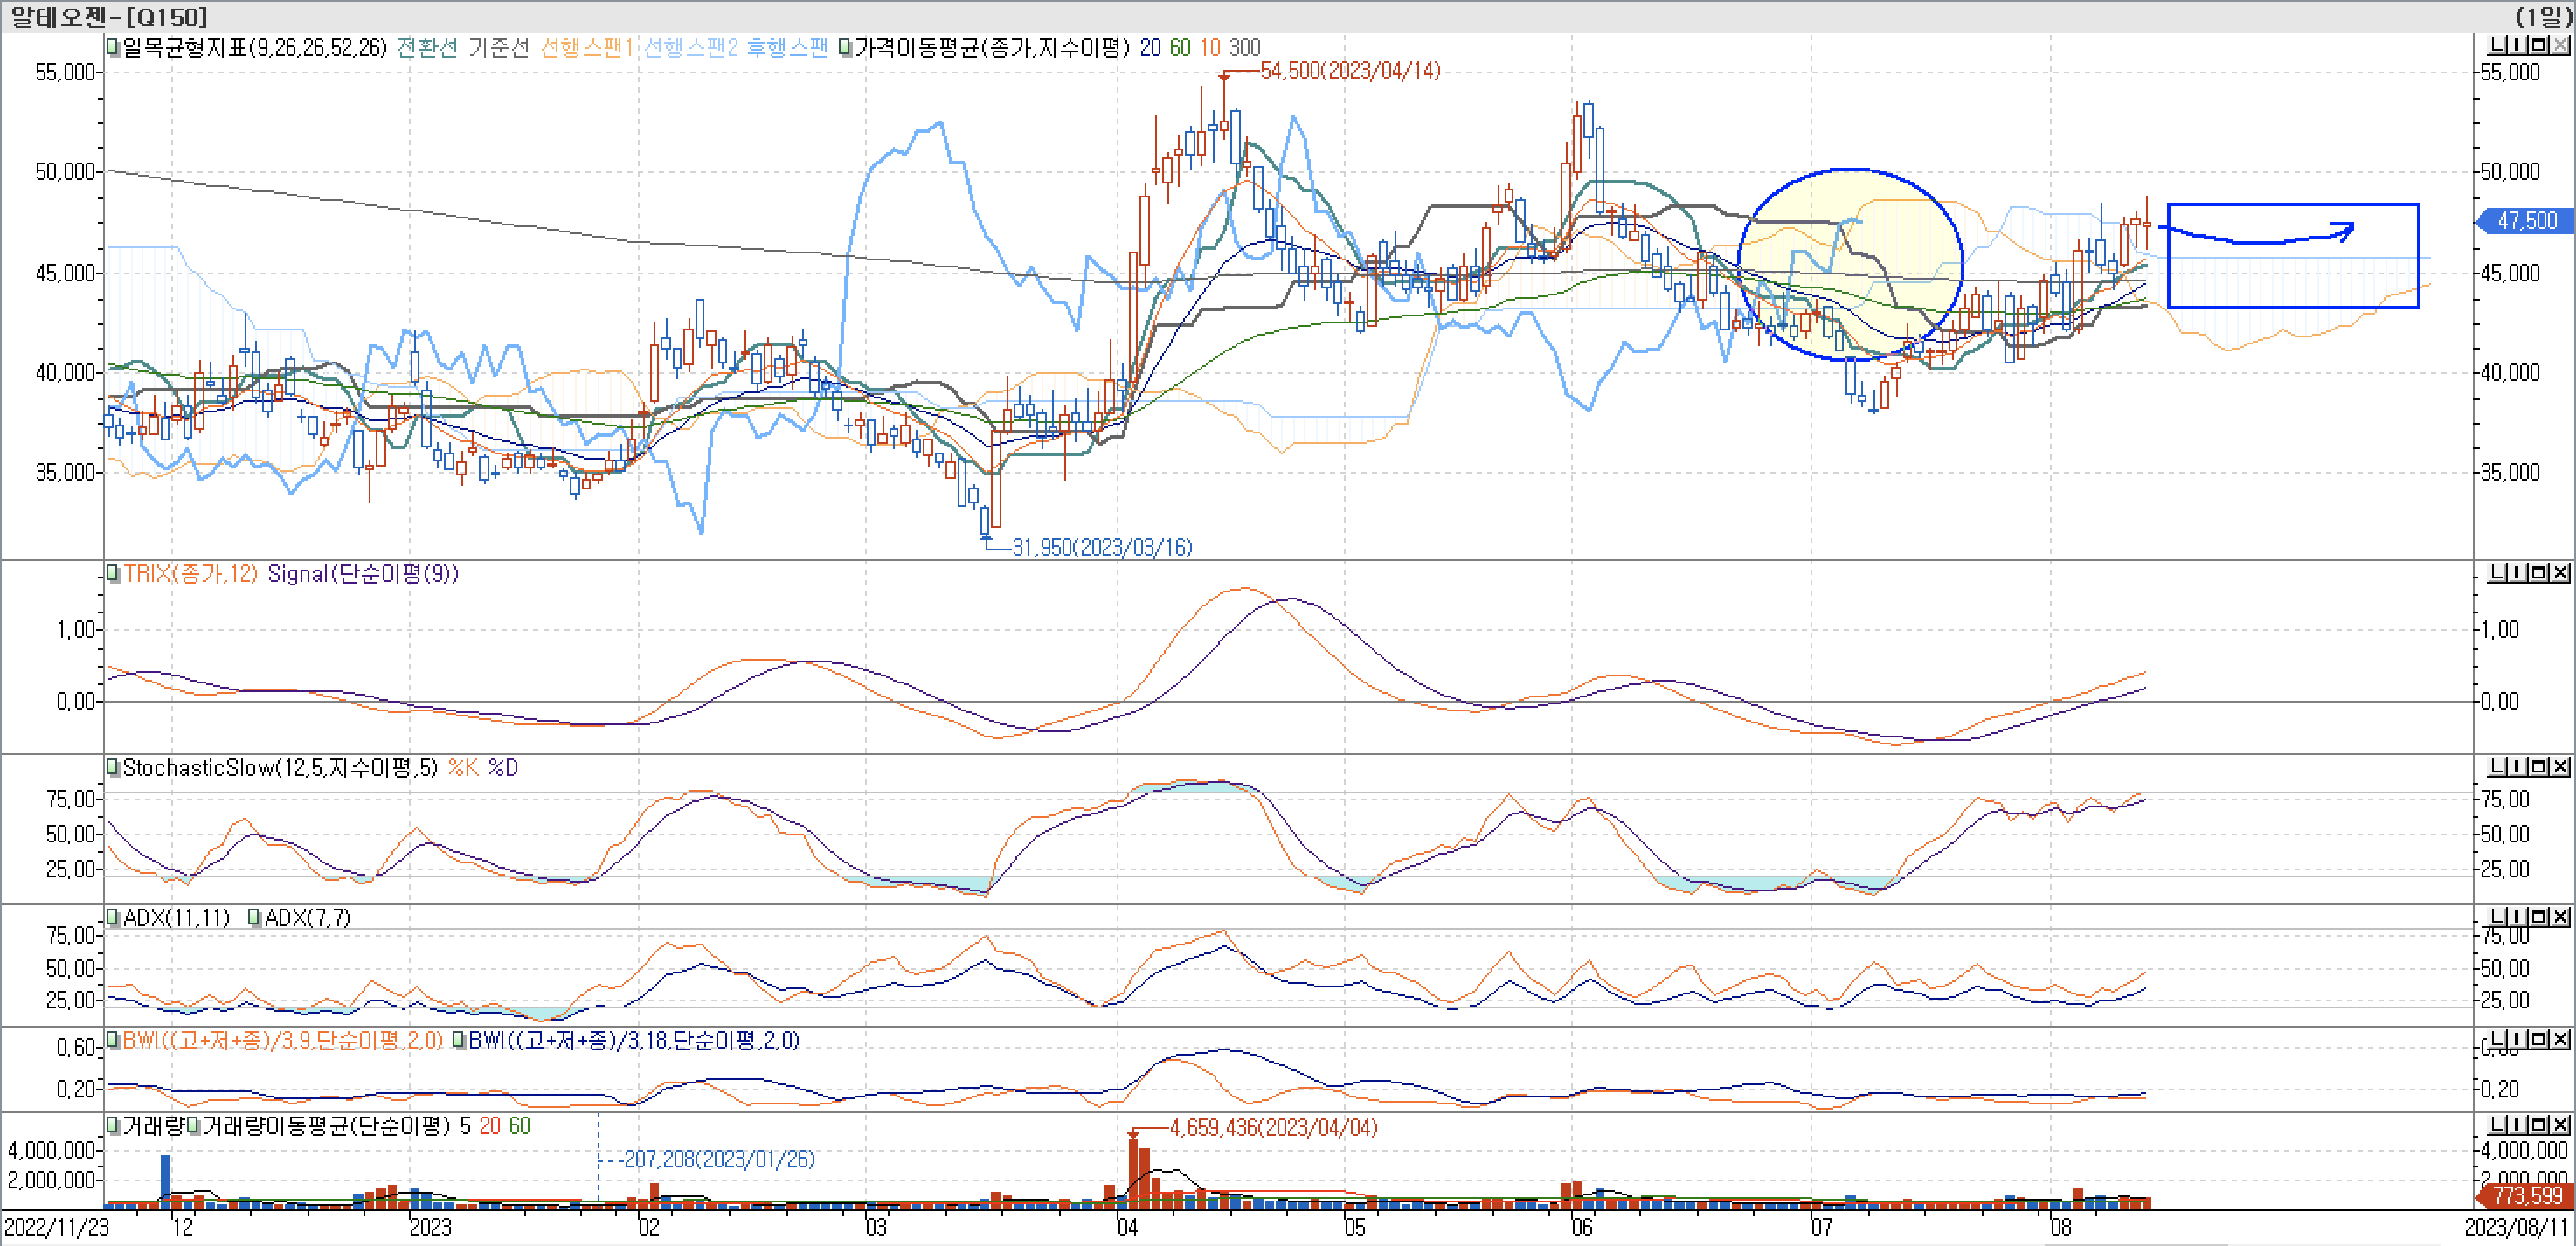Toggle the 일목균형지표 indicator square marker
The width and height of the screenshot is (2576, 1246).
click(113, 47)
